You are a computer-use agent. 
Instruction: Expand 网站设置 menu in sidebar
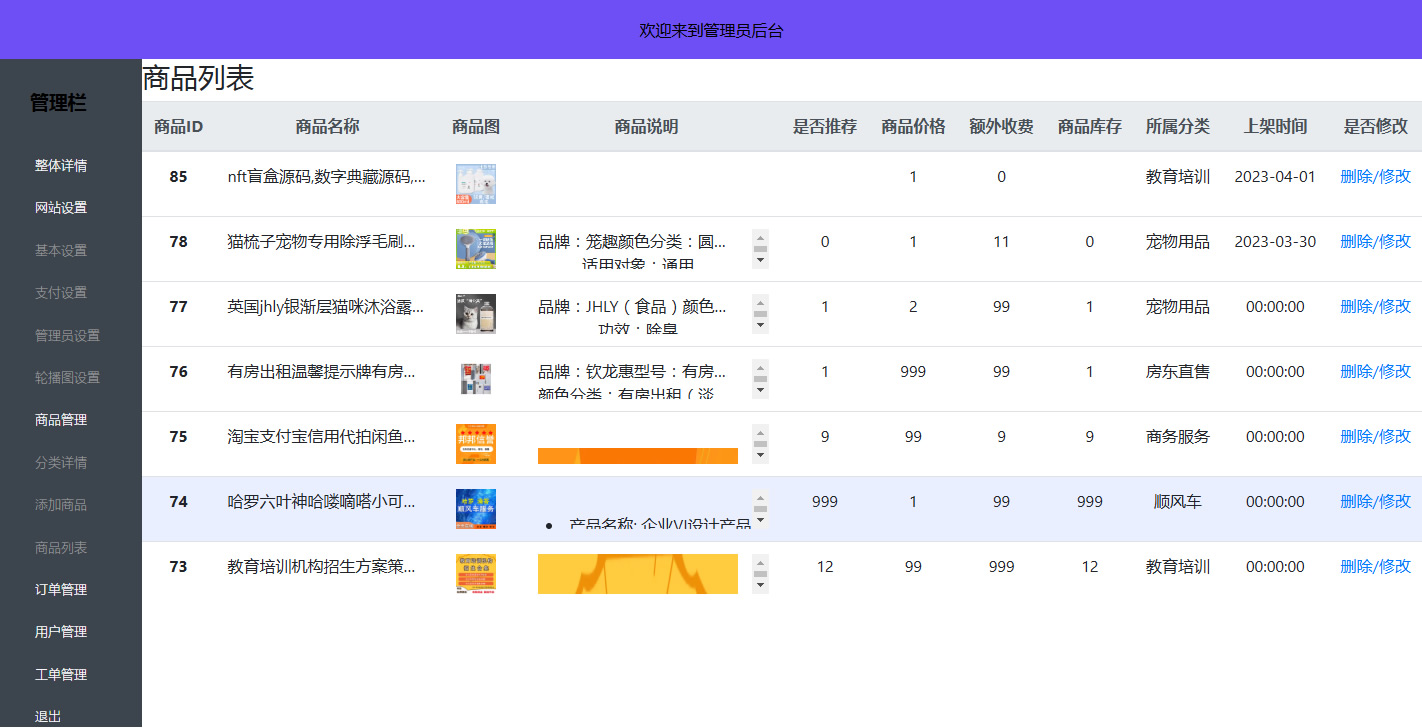coord(61,208)
